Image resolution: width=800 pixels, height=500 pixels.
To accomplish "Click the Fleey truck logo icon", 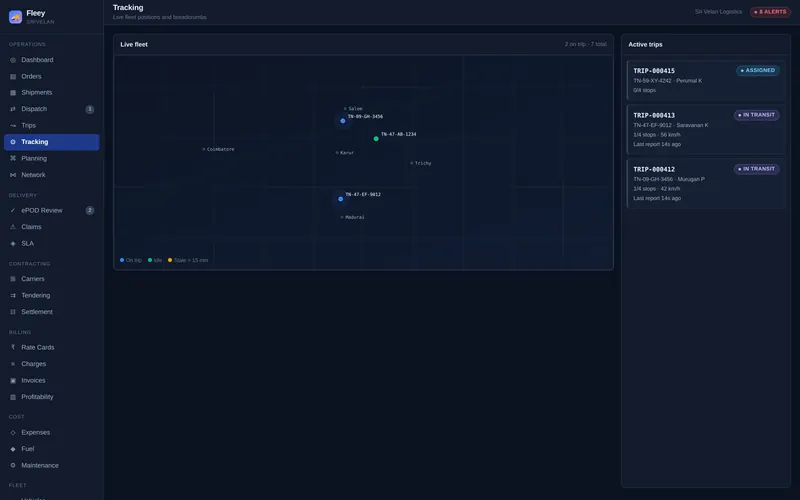I will coord(15,17).
